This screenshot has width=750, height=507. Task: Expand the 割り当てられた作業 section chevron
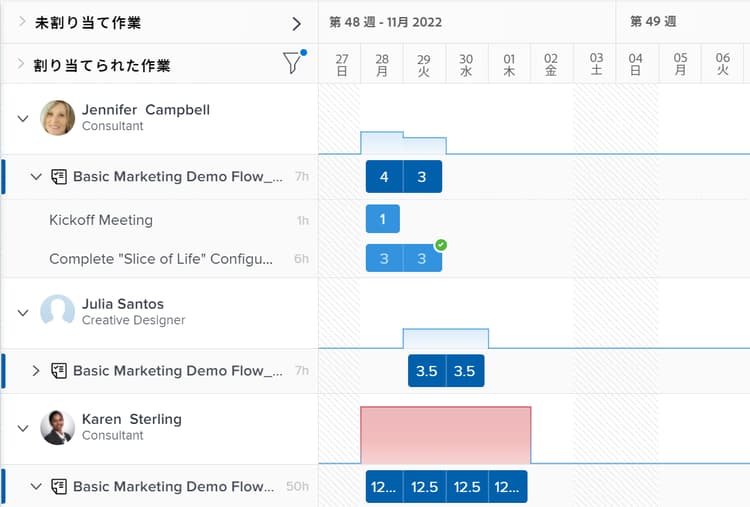point(21,64)
